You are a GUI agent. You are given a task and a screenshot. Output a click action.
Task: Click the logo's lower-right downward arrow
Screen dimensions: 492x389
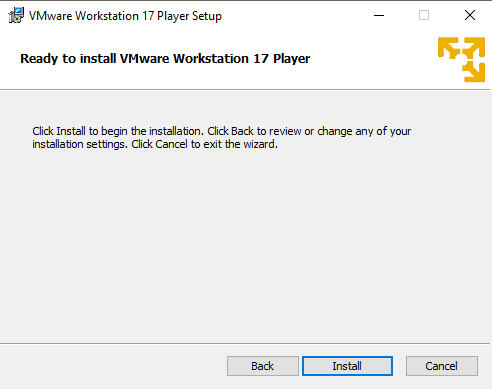point(474,71)
